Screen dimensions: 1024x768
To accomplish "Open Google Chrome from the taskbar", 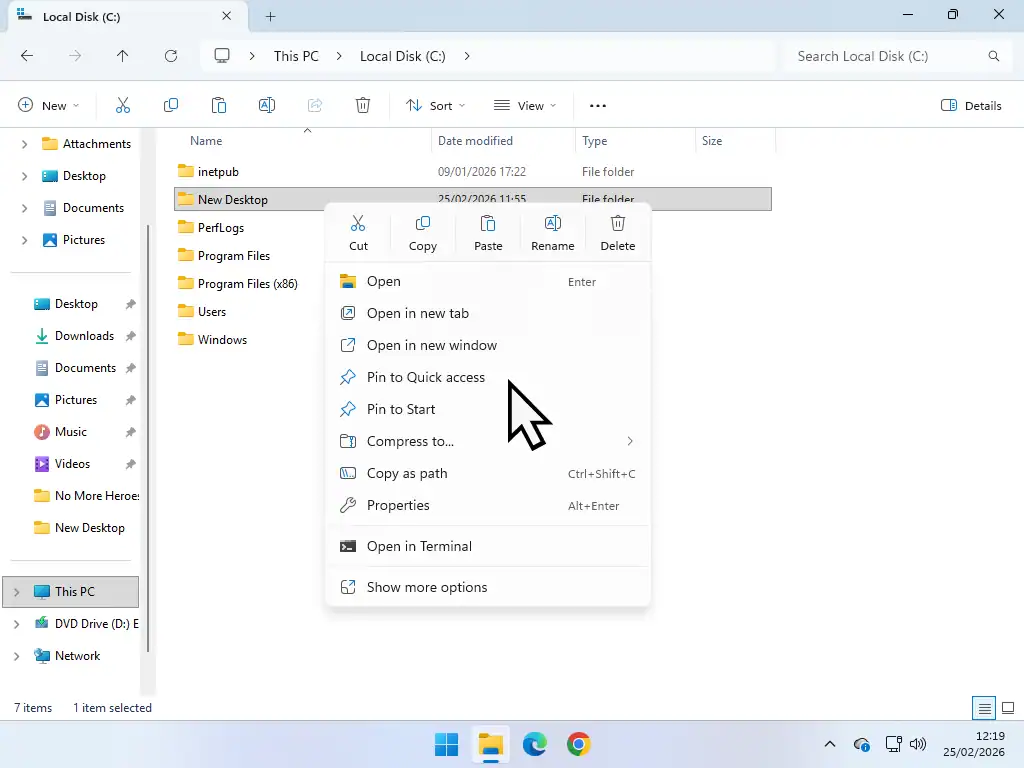I will click(x=578, y=744).
